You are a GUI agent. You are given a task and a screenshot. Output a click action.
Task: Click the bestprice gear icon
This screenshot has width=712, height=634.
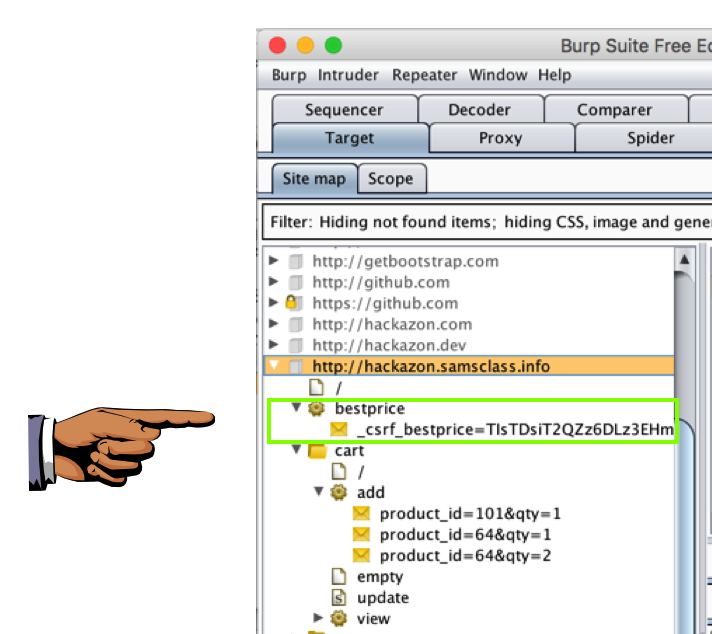coord(316,408)
